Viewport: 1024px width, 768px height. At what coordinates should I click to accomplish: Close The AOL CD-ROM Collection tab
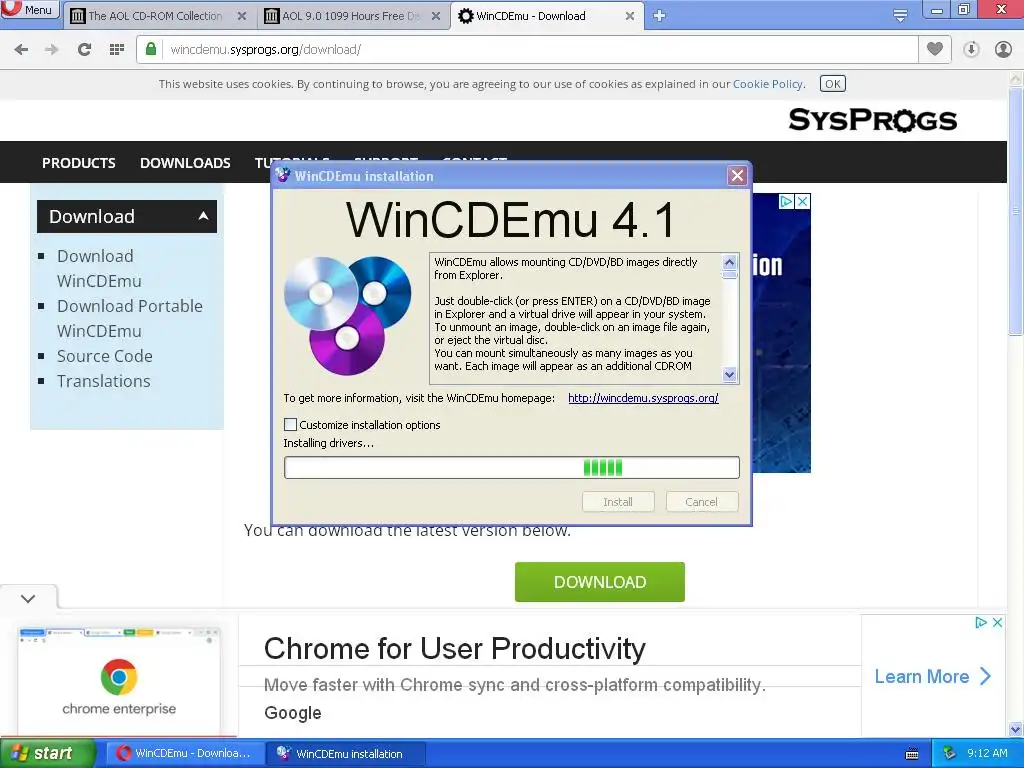pos(242,16)
